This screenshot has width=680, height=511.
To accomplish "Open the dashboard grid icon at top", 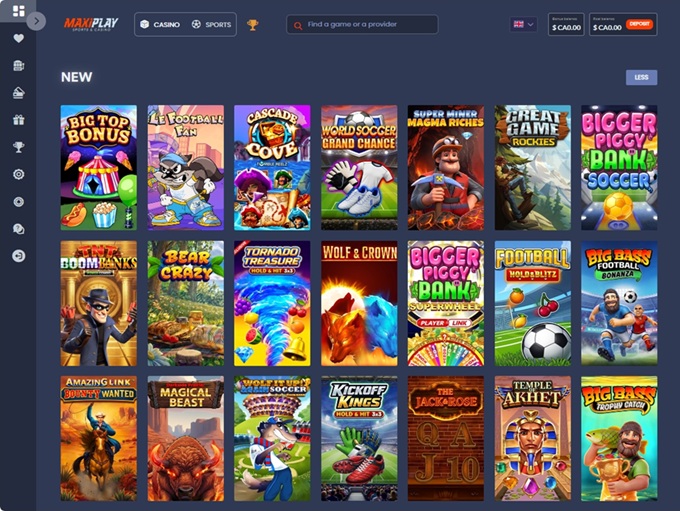I will click(18, 11).
